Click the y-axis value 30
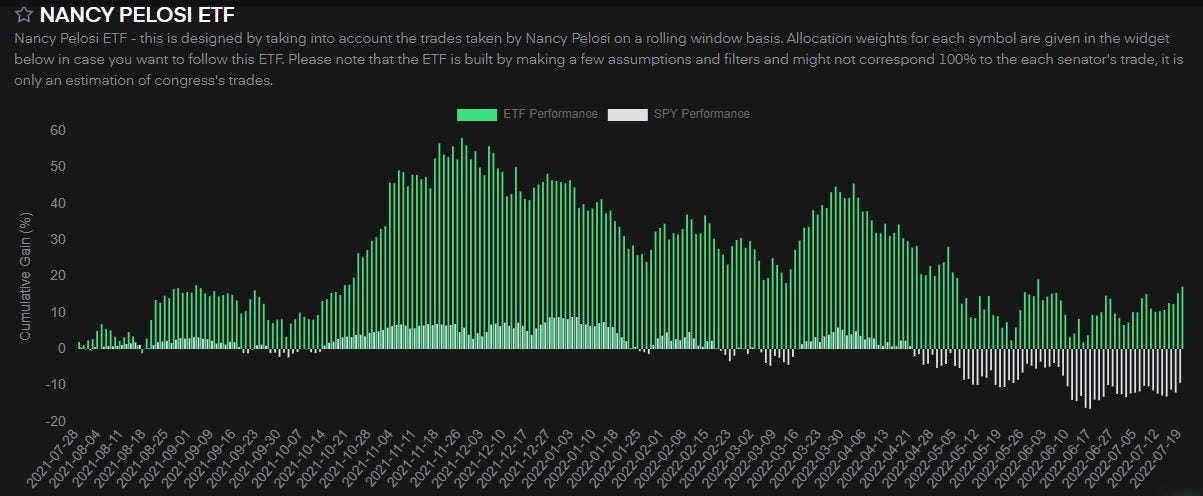 (58, 239)
